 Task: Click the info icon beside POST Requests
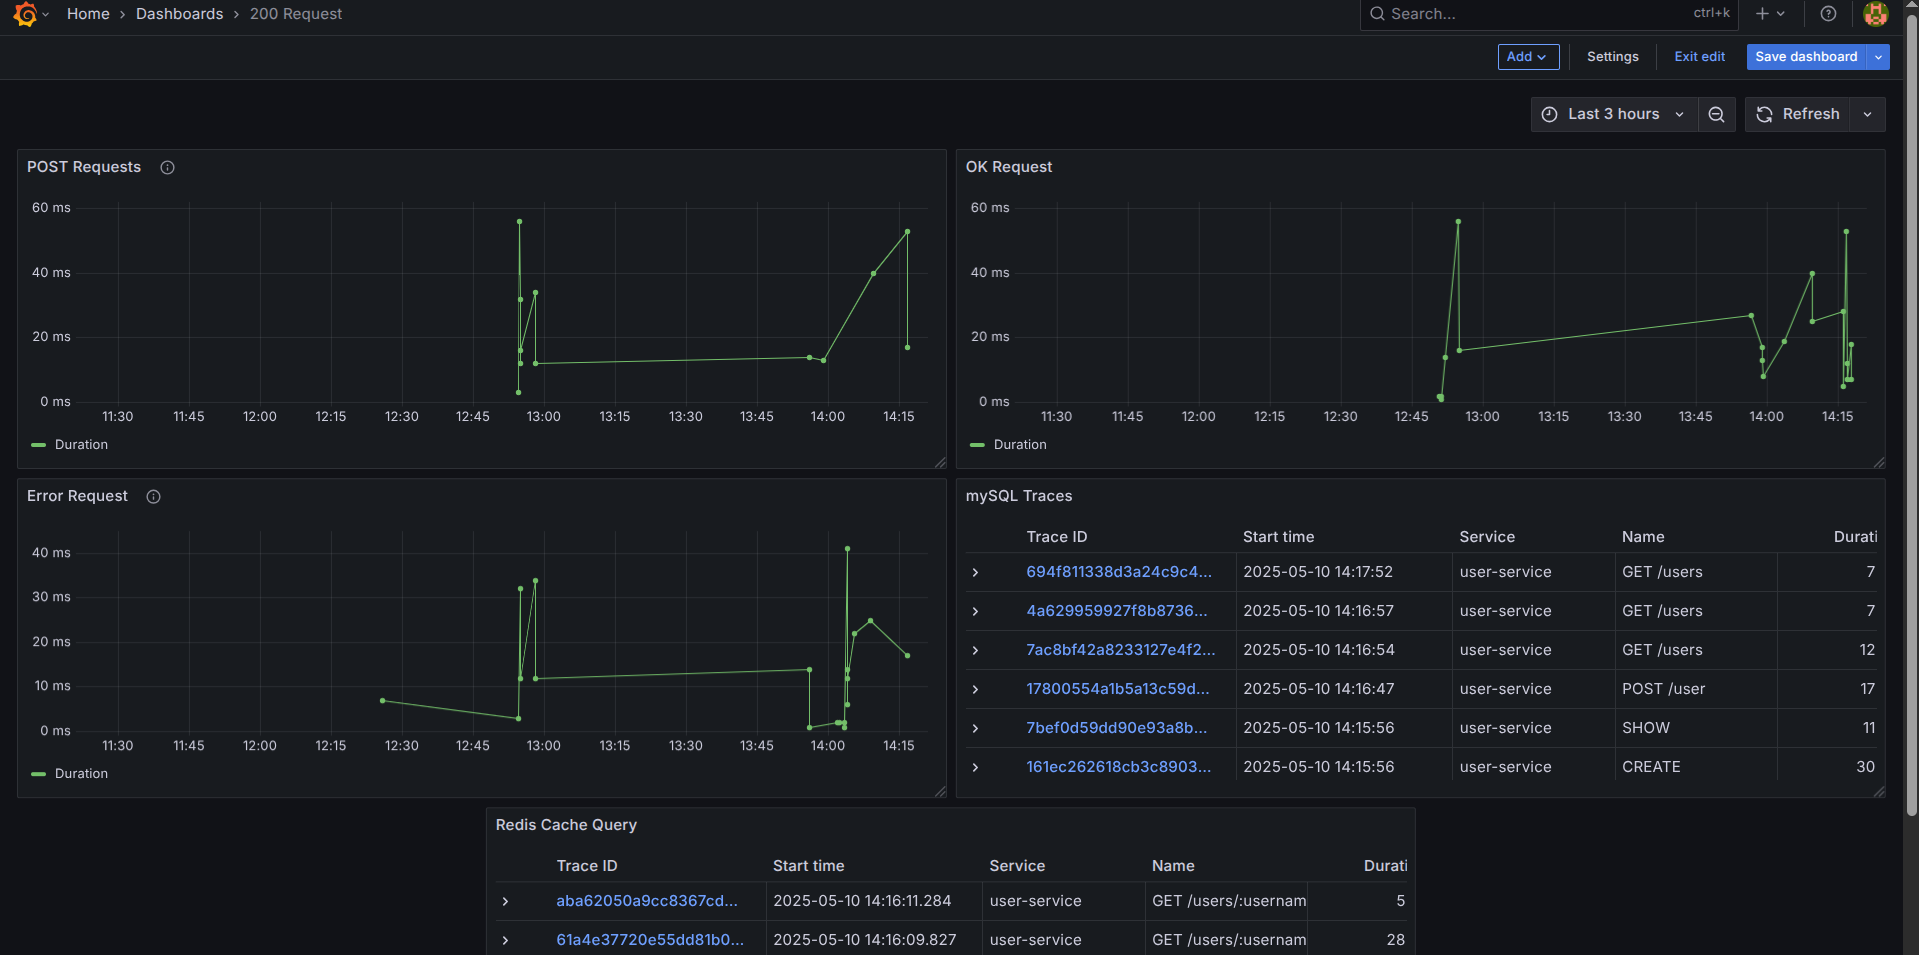(x=168, y=167)
